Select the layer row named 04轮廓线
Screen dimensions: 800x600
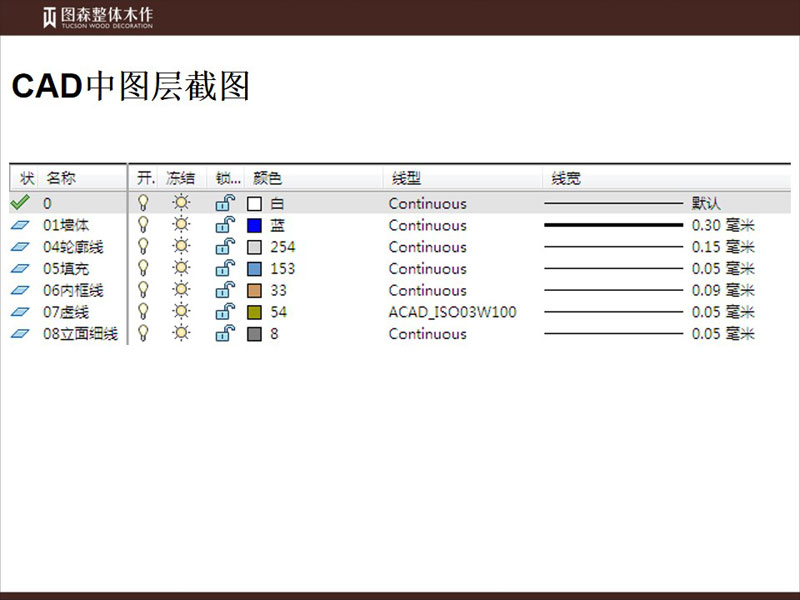pyautogui.click(x=73, y=247)
